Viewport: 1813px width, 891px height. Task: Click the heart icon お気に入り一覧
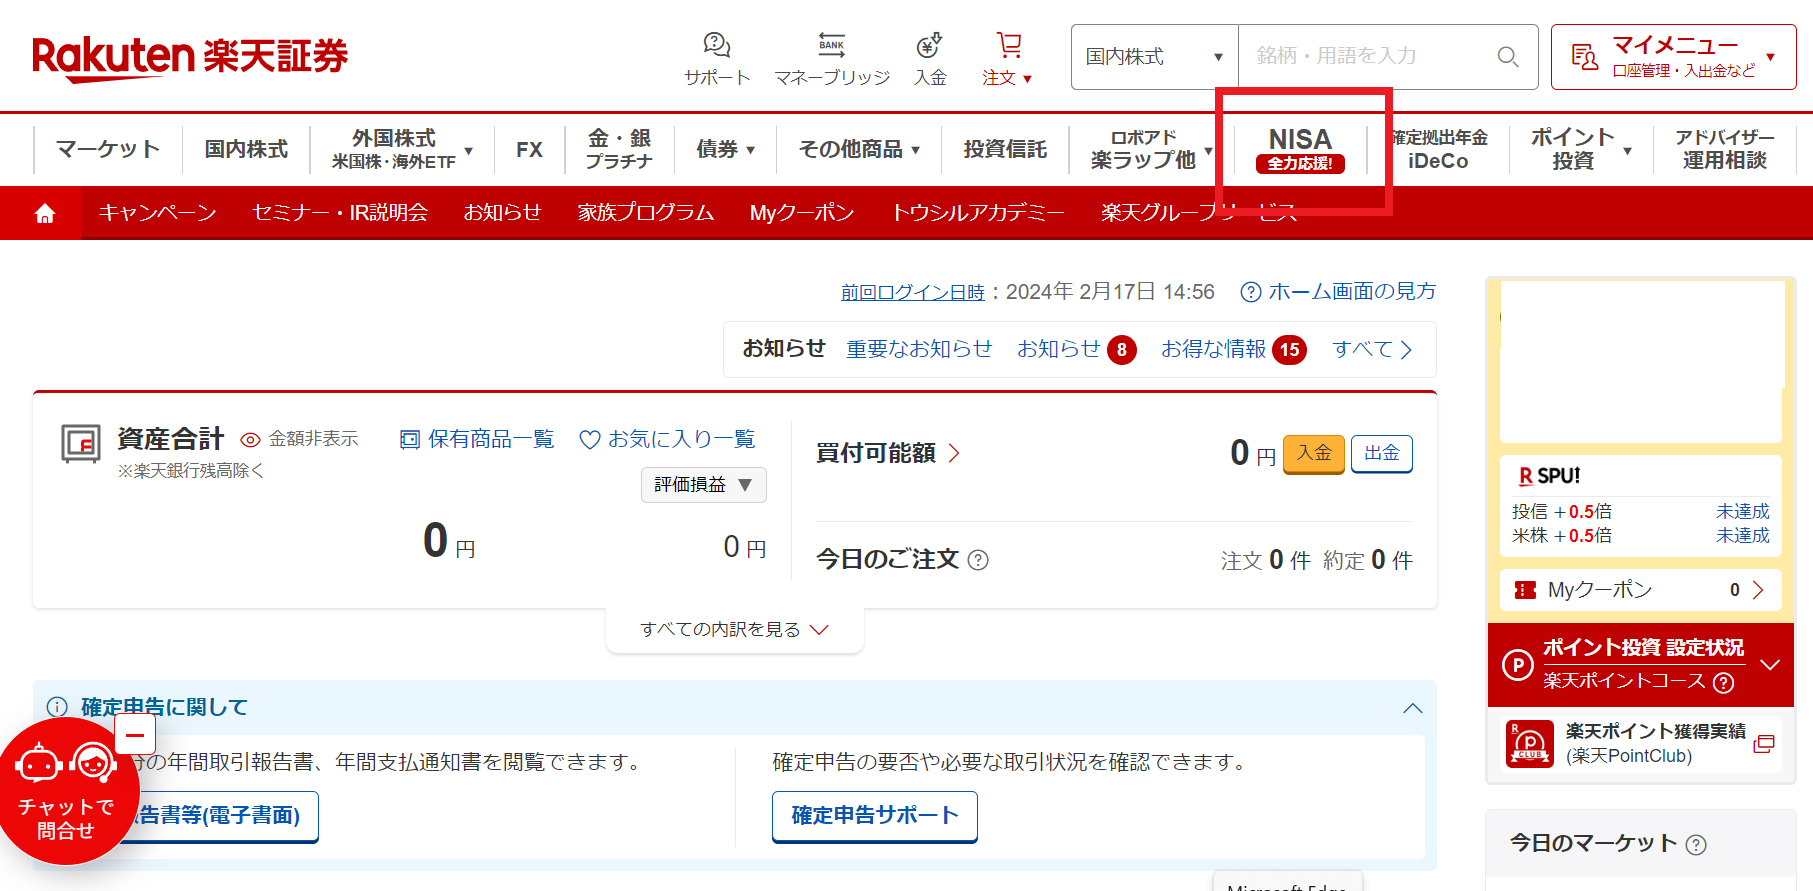point(590,440)
